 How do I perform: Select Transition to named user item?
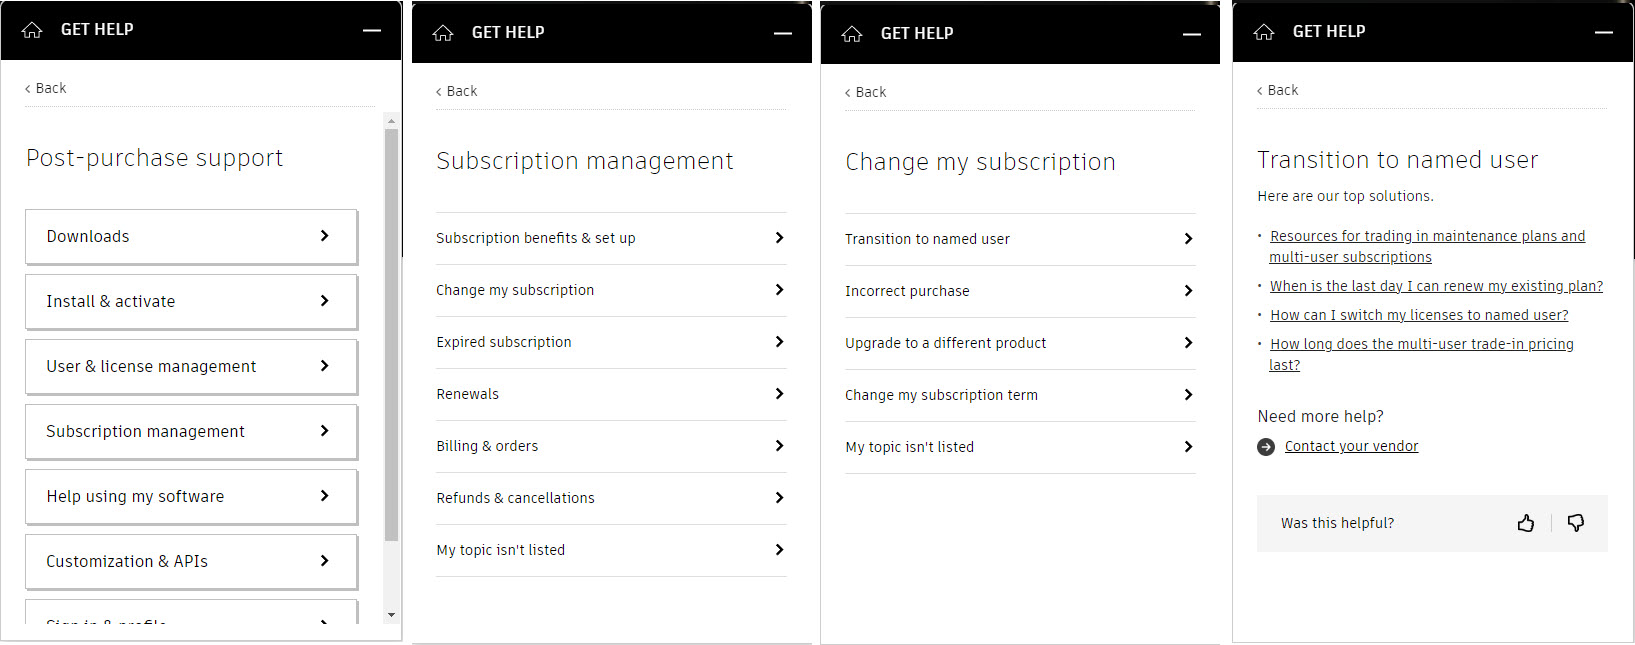coord(1020,239)
